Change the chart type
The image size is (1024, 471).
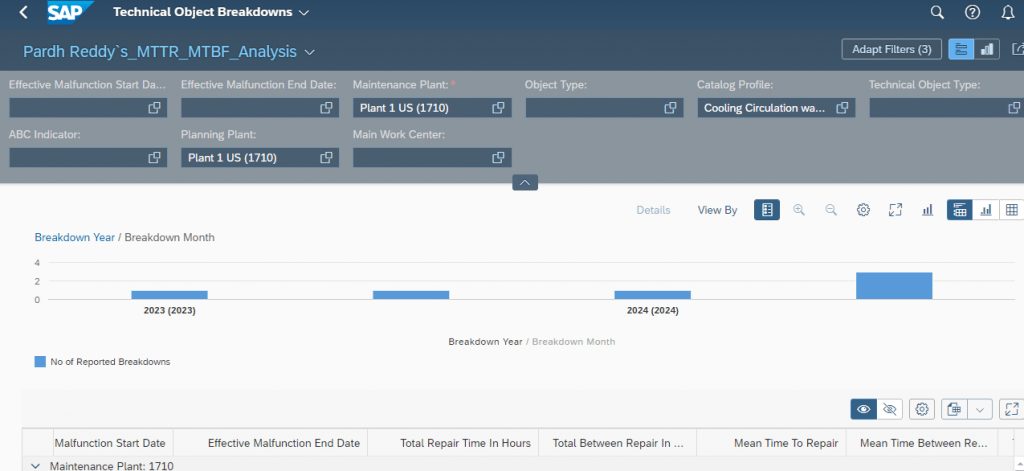pos(927,210)
